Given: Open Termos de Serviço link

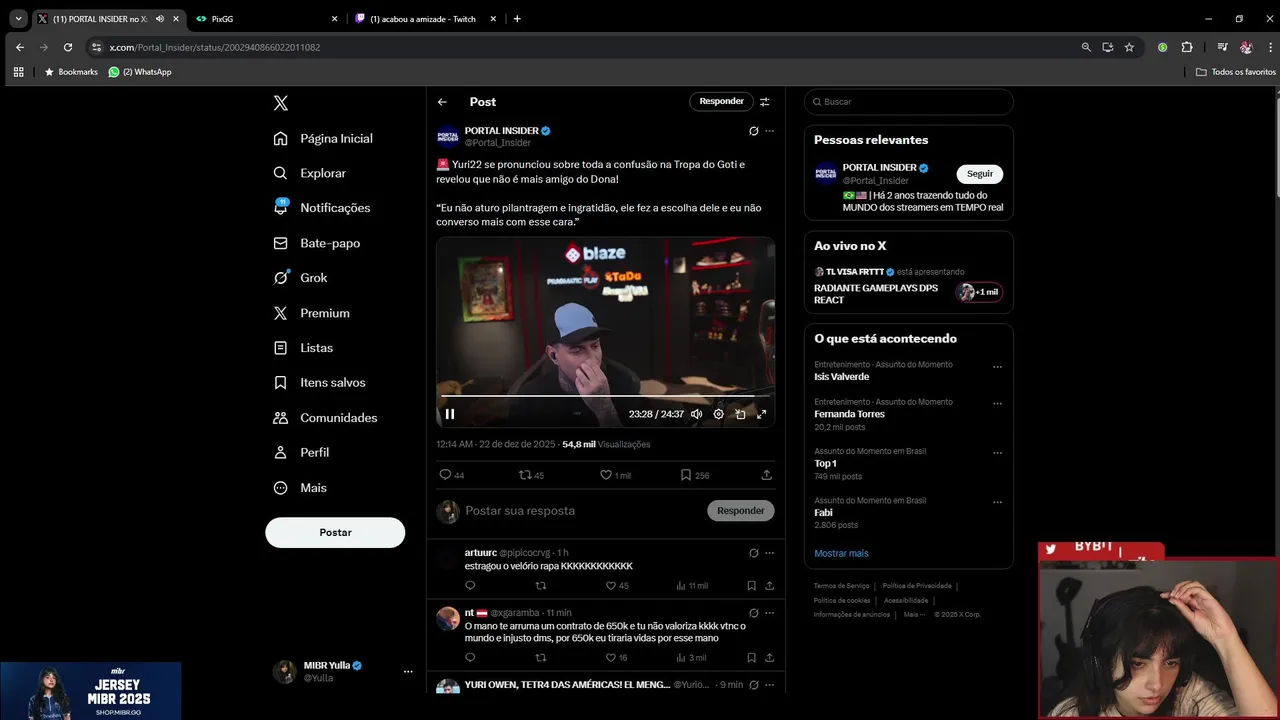Looking at the screenshot, I should 841,586.
